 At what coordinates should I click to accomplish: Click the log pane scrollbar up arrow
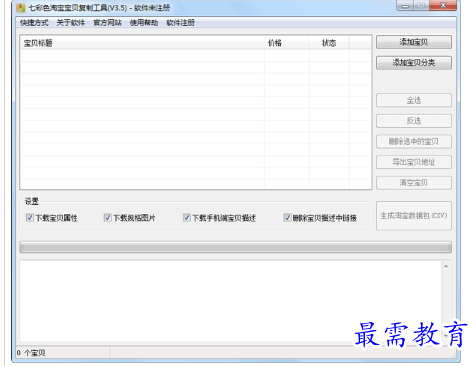tap(446, 266)
